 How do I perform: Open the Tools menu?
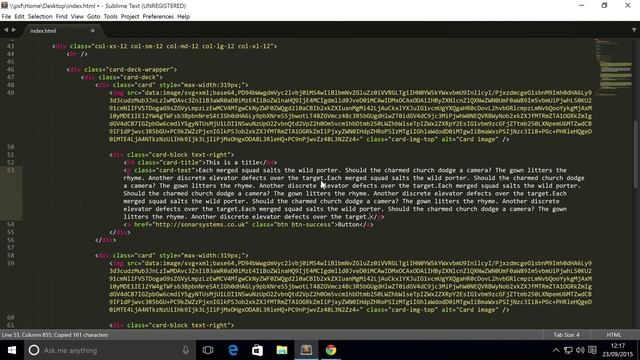coord(111,17)
